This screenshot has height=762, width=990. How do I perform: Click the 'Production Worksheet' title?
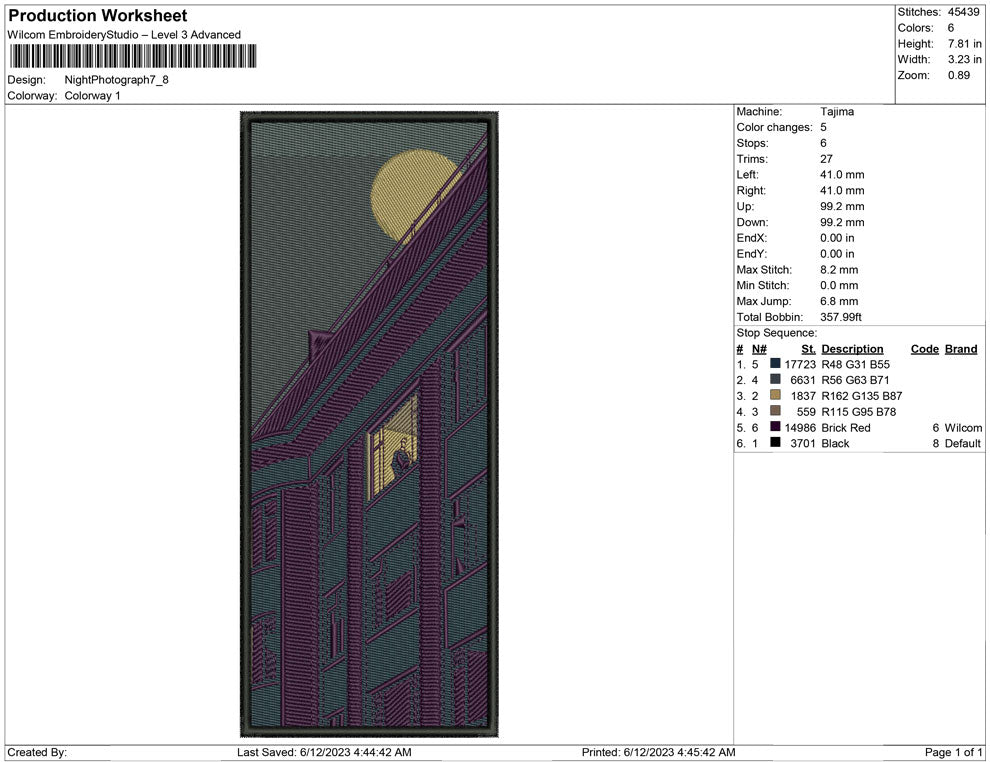click(x=98, y=16)
